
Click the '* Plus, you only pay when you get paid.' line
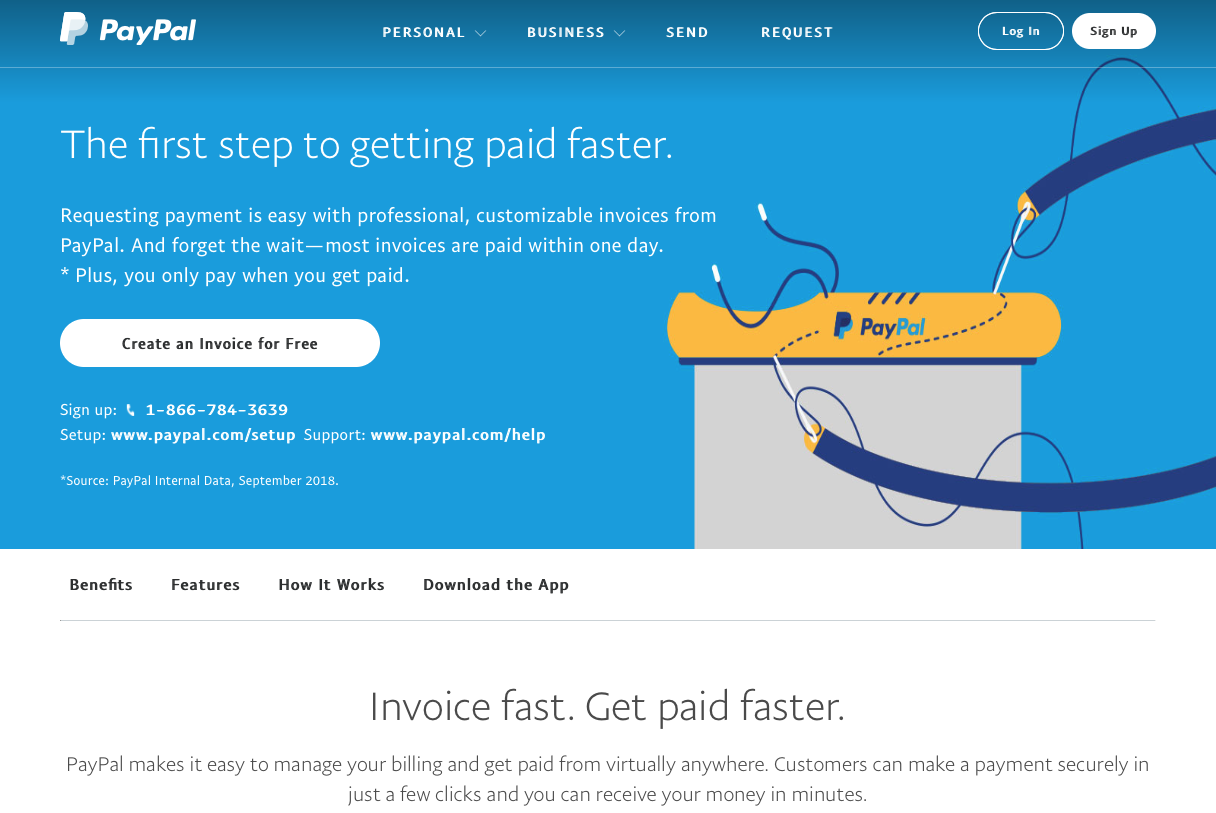[235, 275]
